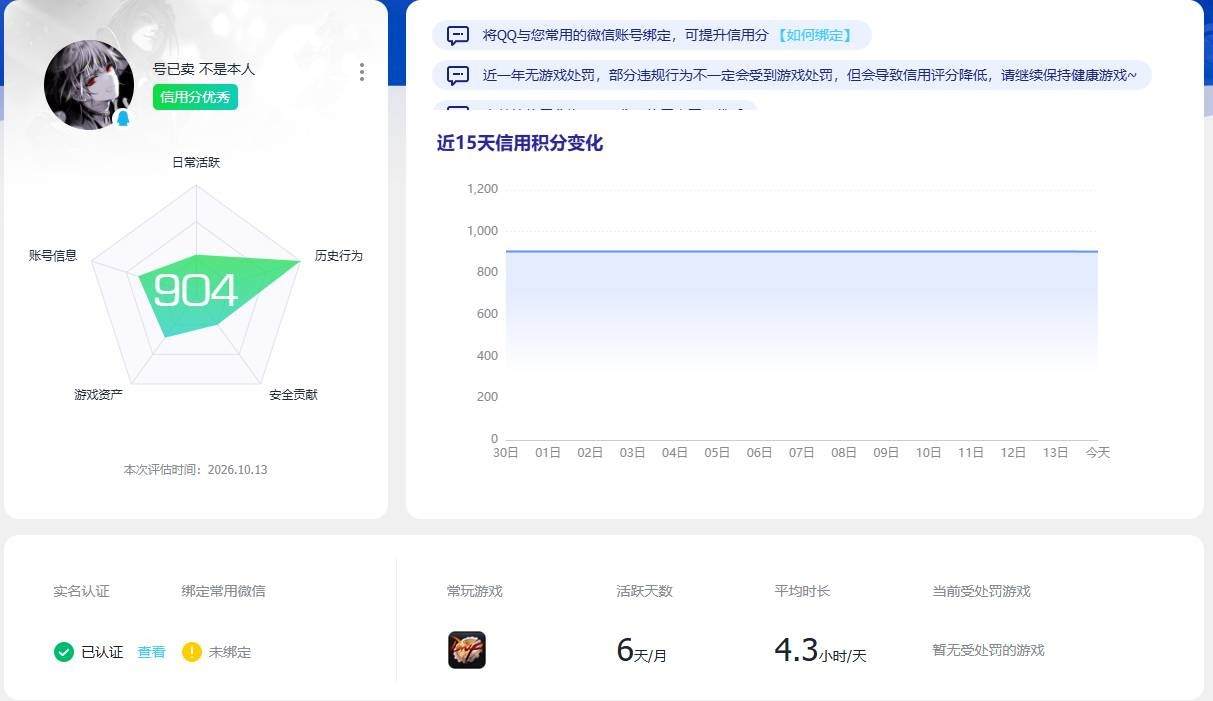Click the 已认证 status text
The width and height of the screenshot is (1213, 701).
pos(102,652)
